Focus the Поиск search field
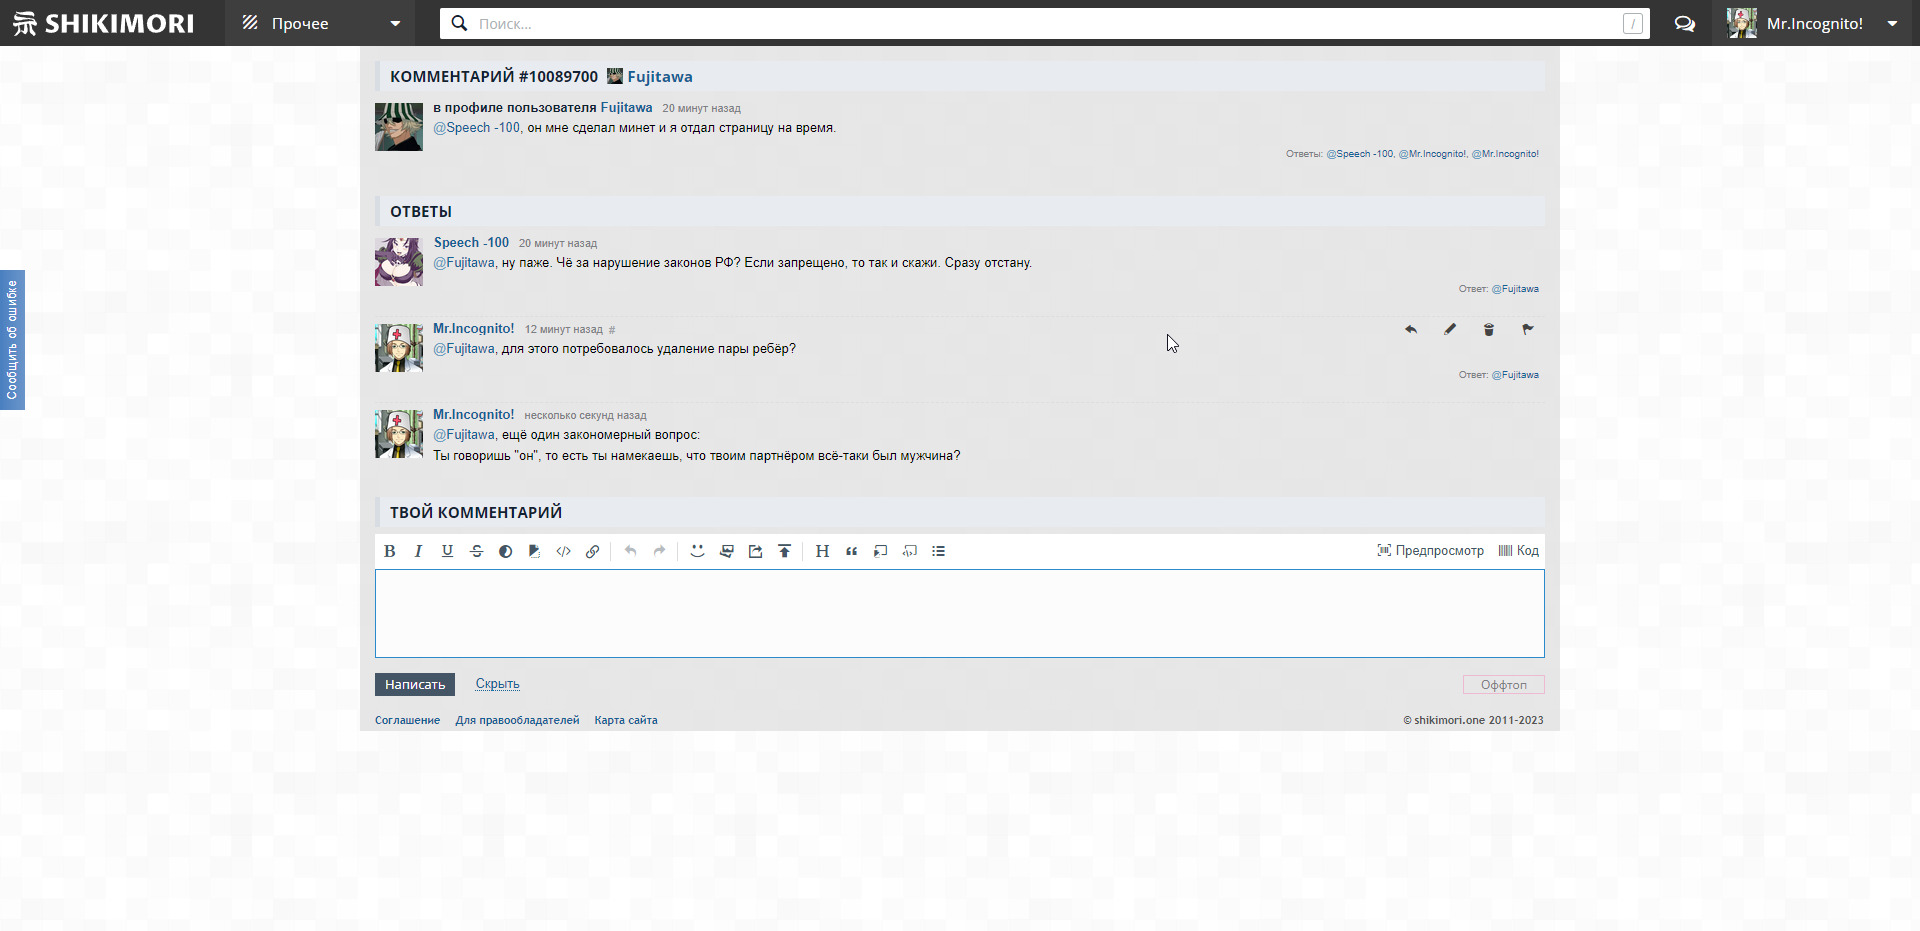Viewport: 1920px width, 931px height. click(x=1040, y=23)
